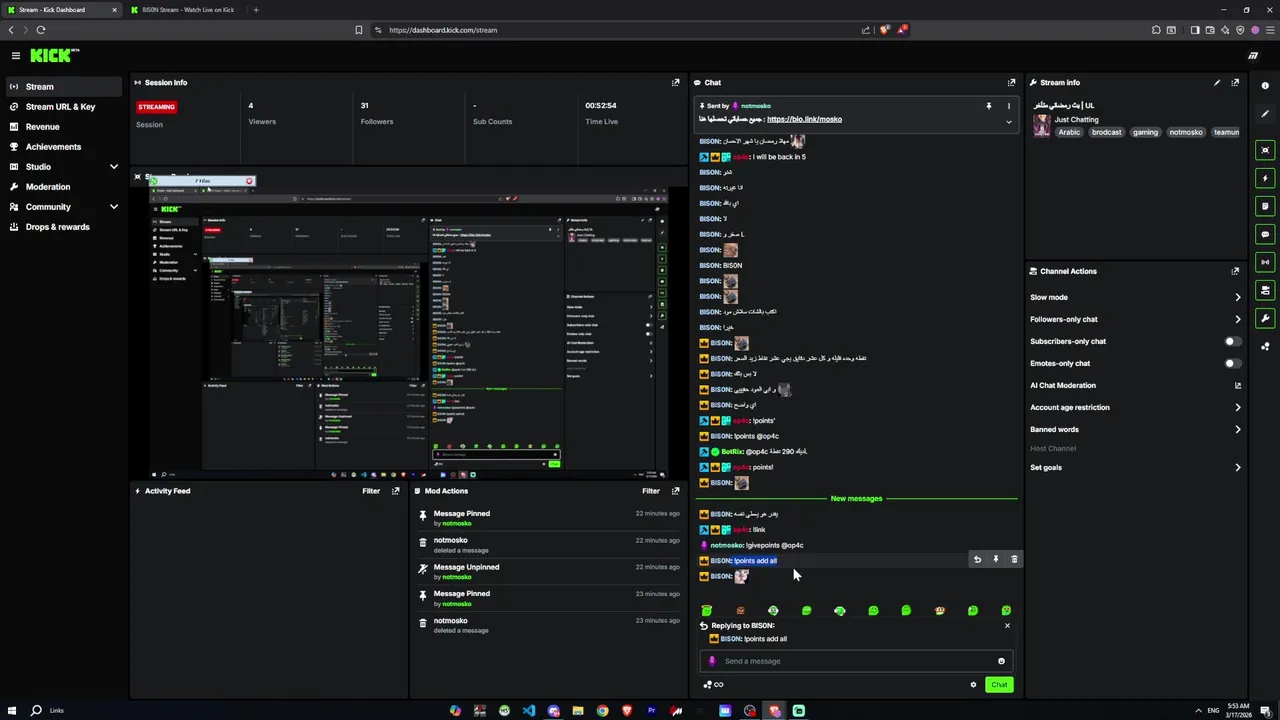Open the pinned message three-dot menu

tap(1008, 106)
